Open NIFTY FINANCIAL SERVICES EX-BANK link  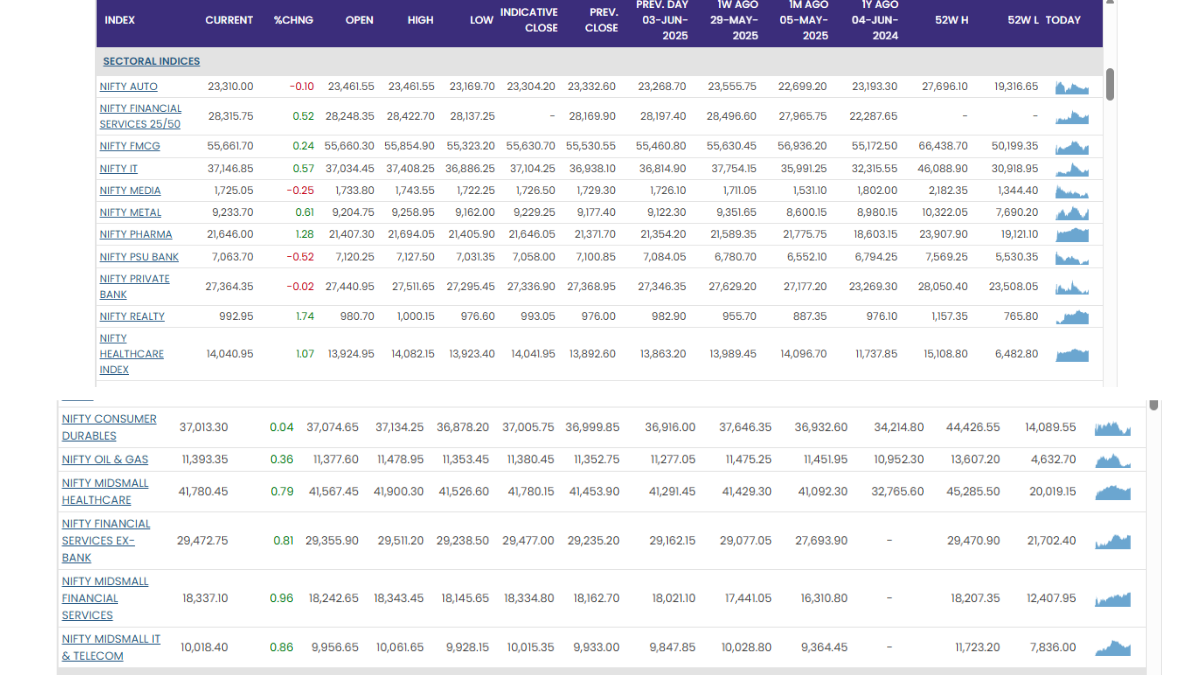tap(105, 541)
